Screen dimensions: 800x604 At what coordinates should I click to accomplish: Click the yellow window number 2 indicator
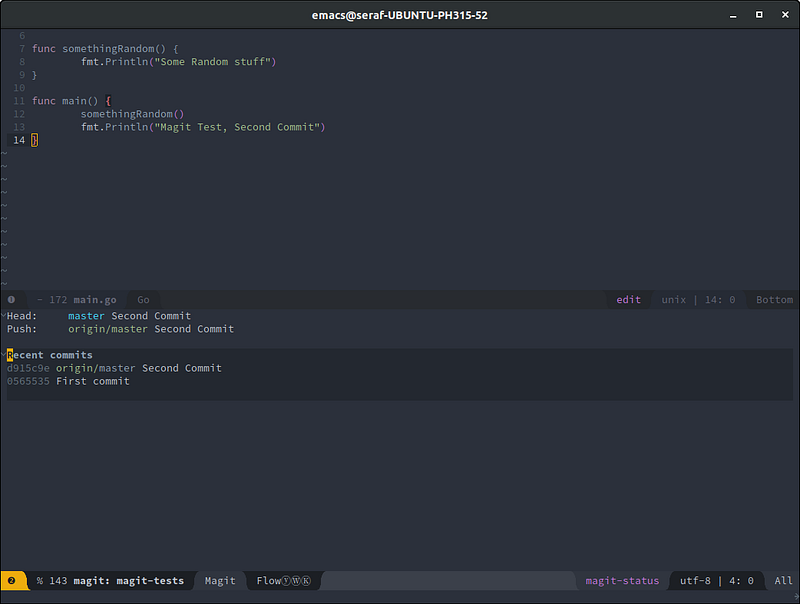pos(11,580)
